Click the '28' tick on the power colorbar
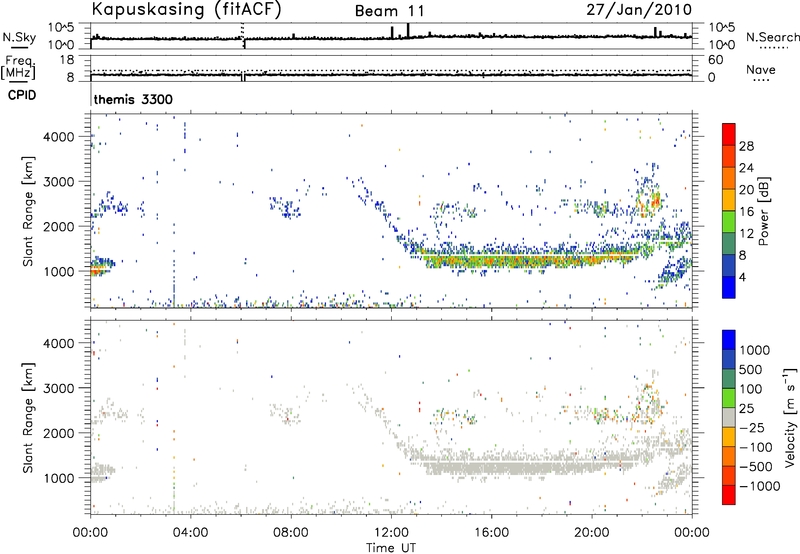This screenshot has width=800, height=554. [746, 146]
